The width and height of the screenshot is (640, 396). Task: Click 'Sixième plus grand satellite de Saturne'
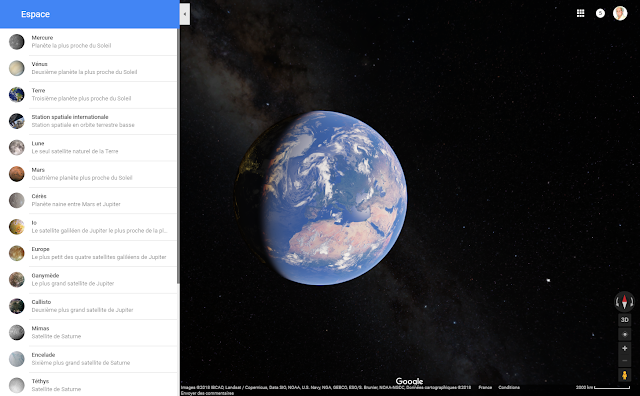click(81, 363)
